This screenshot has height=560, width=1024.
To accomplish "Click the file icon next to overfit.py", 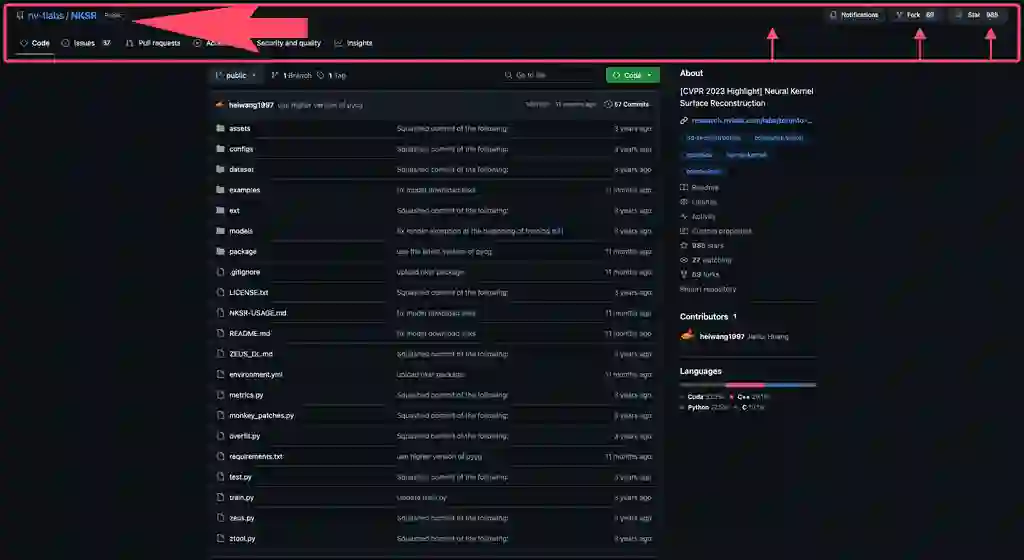I will (x=220, y=436).
